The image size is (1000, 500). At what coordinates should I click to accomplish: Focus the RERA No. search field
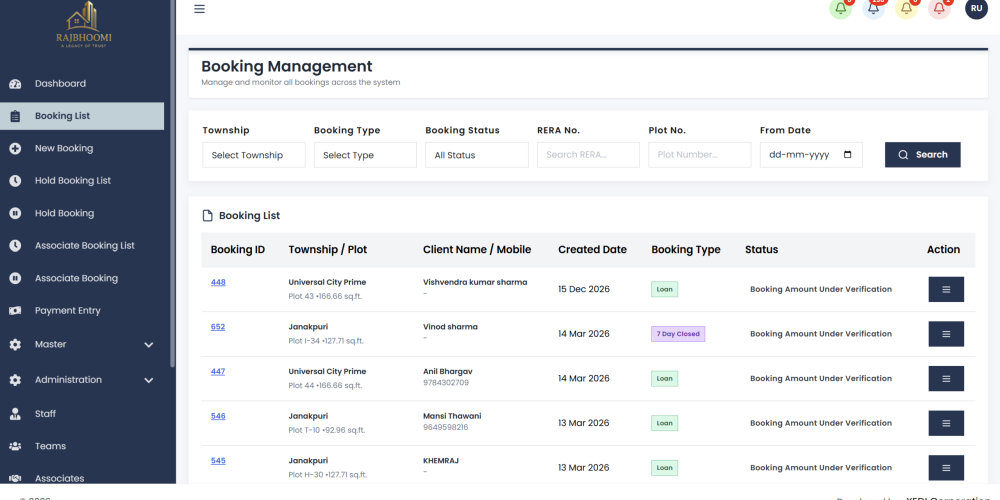(x=588, y=155)
